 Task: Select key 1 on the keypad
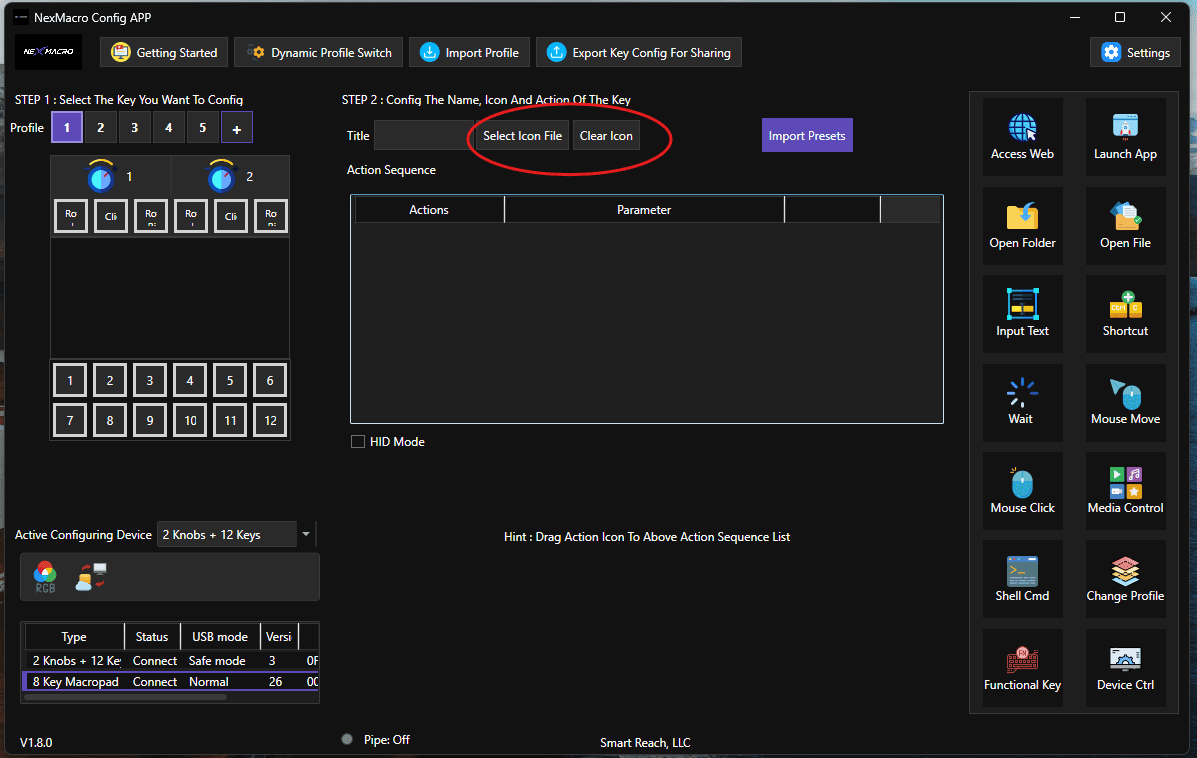click(70, 380)
